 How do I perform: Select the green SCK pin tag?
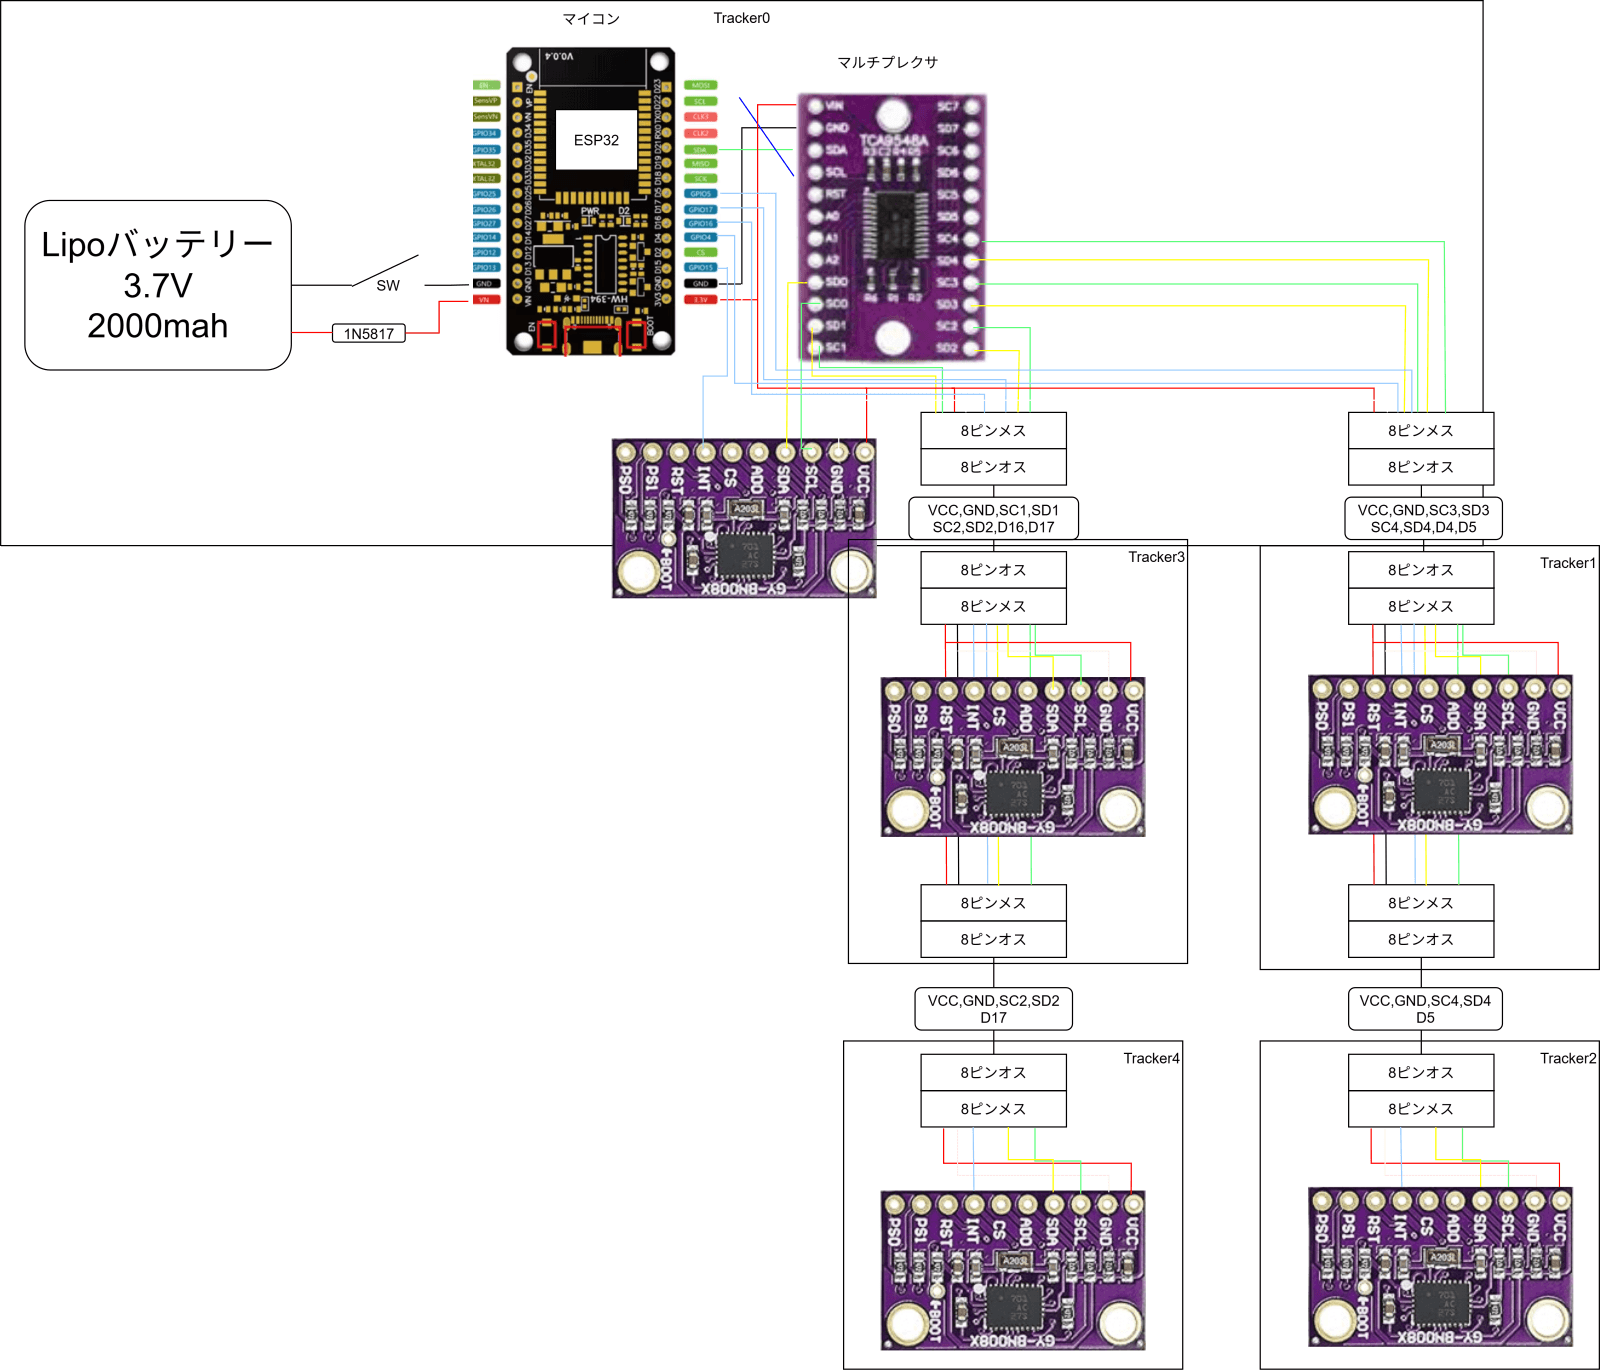[x=700, y=179]
